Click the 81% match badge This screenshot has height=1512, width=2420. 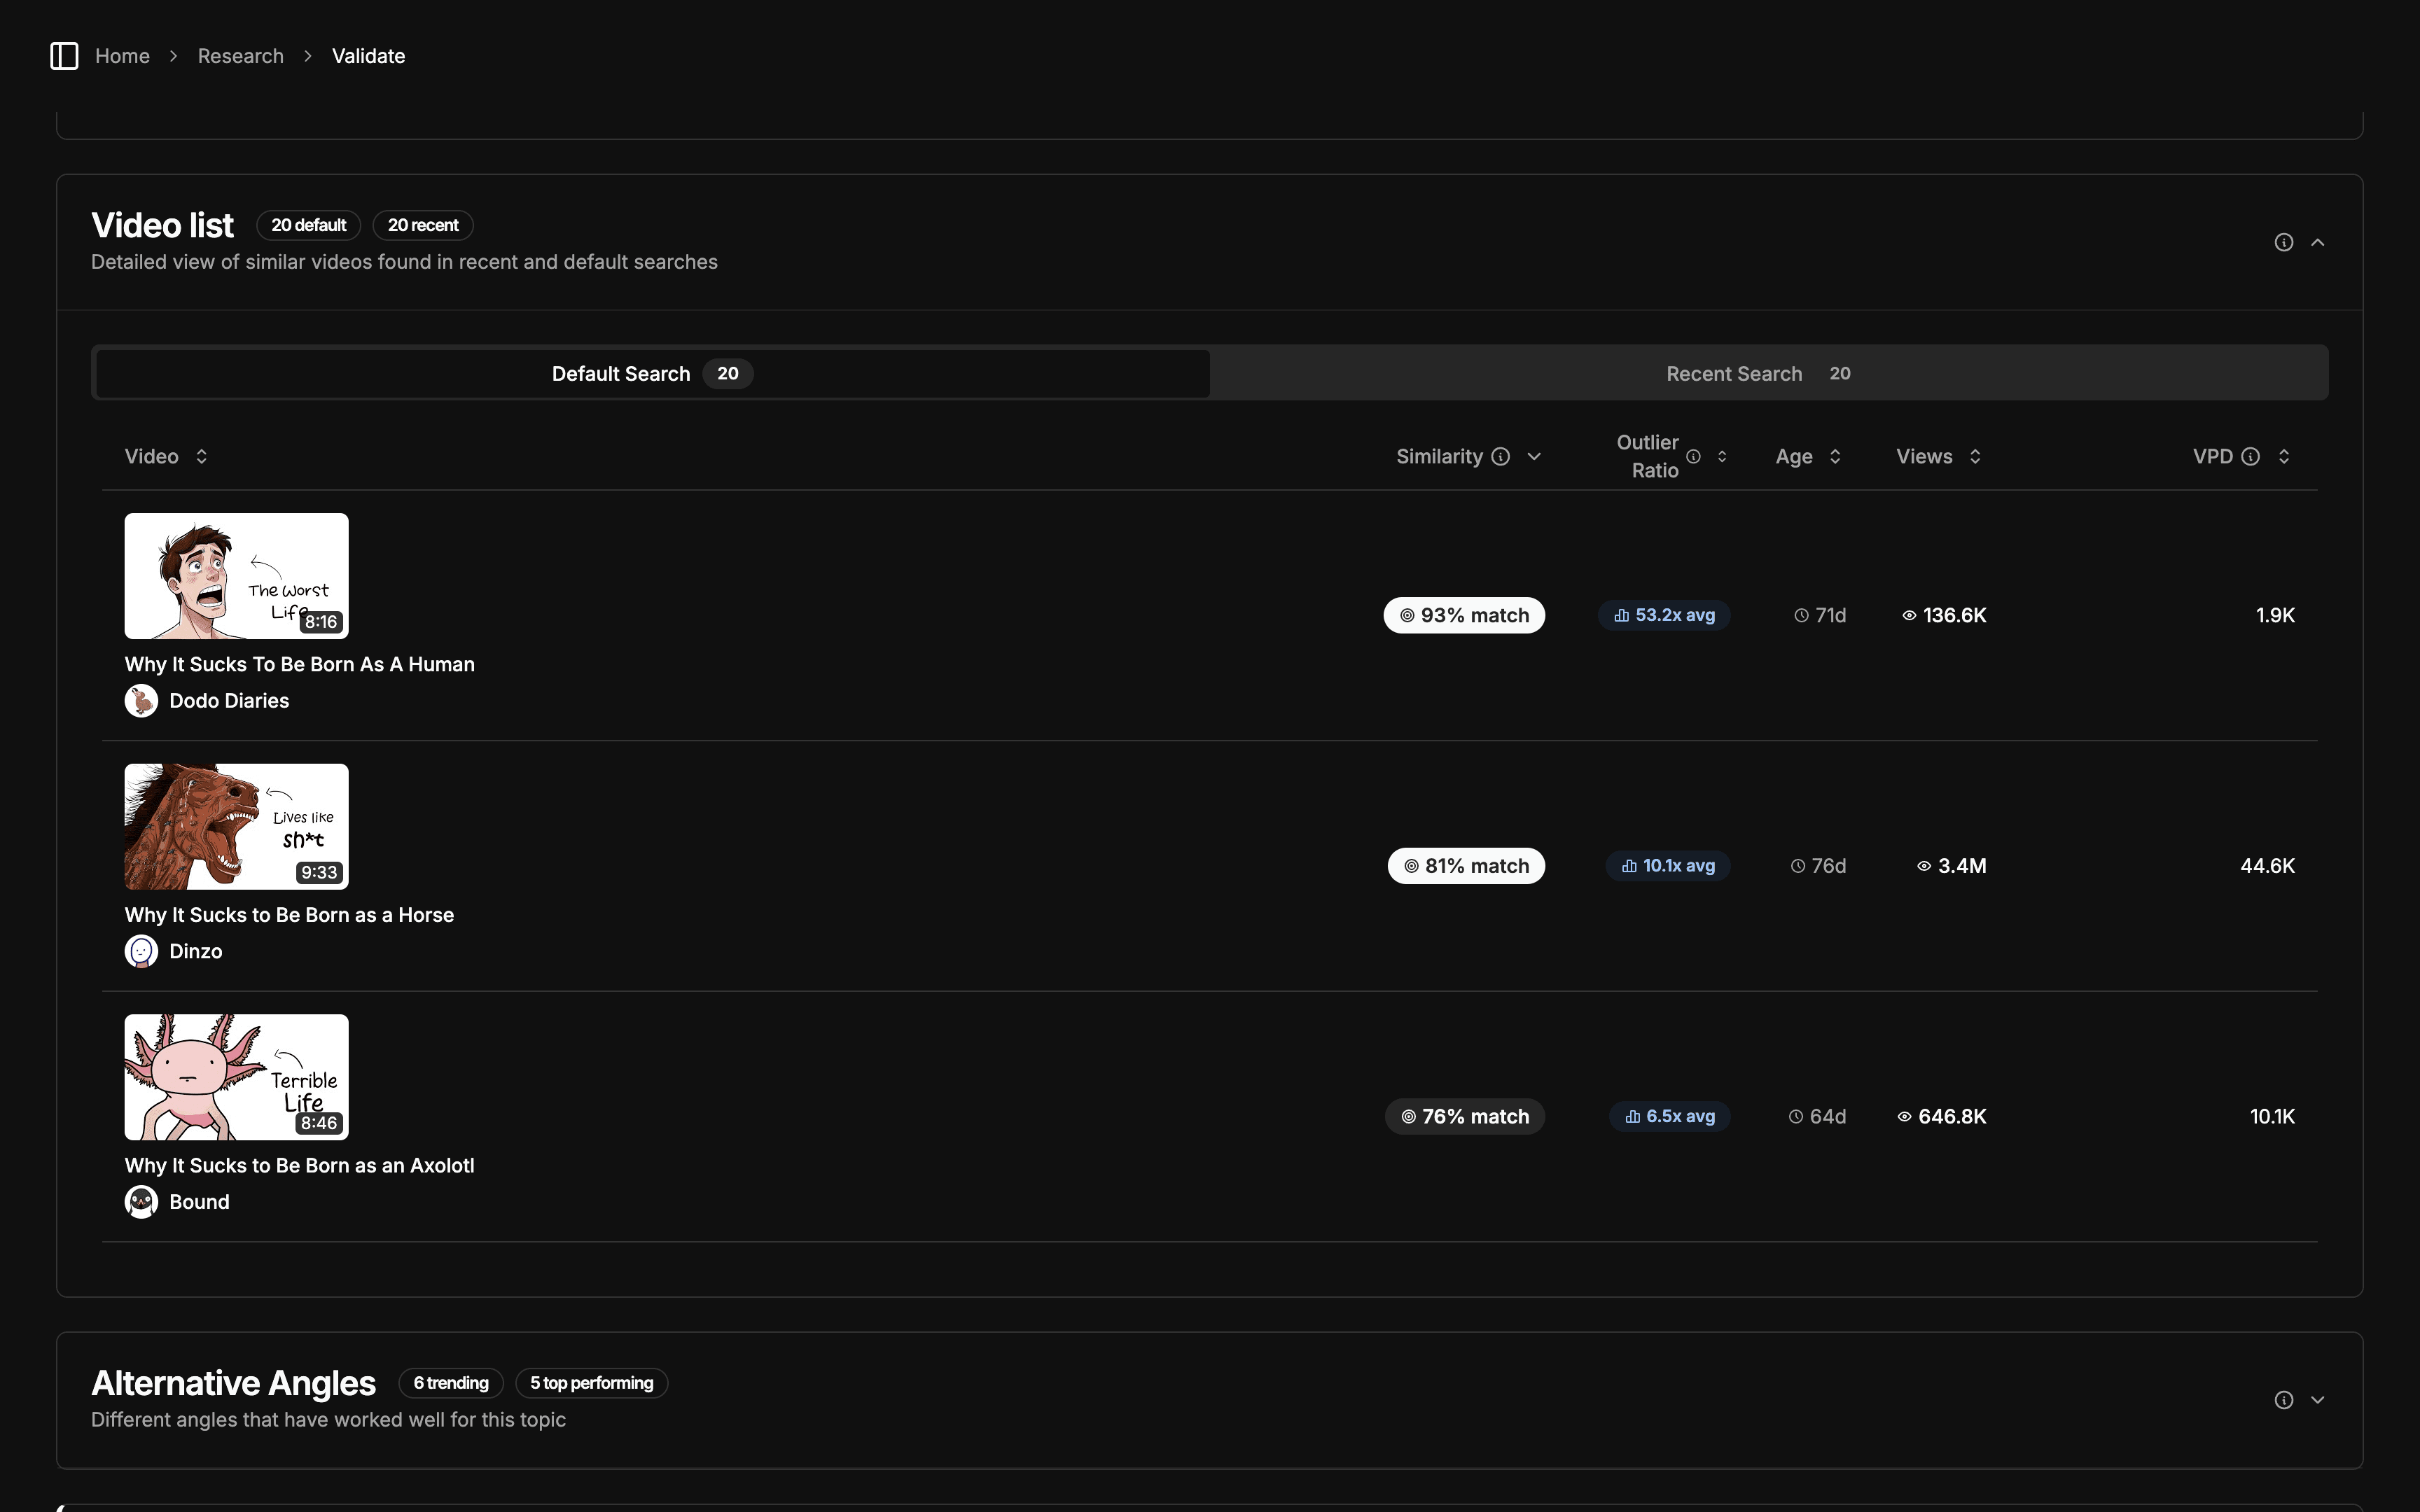pyautogui.click(x=1466, y=866)
